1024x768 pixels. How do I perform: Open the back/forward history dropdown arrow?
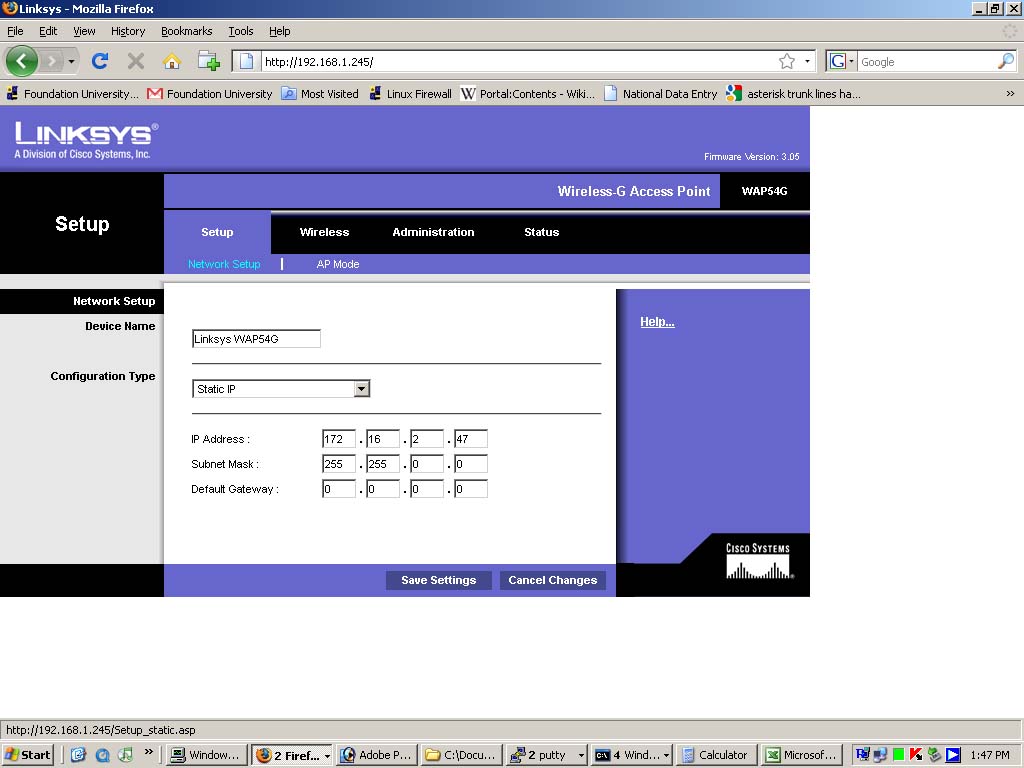[x=71, y=61]
